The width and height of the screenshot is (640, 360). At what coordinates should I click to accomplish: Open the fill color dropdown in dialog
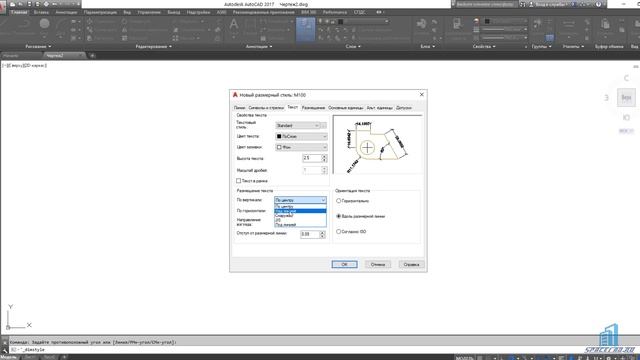coord(301,147)
